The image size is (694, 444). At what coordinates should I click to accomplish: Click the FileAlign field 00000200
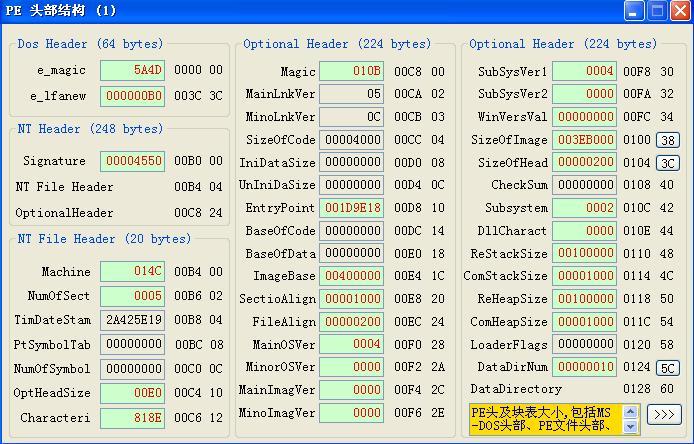(x=351, y=322)
